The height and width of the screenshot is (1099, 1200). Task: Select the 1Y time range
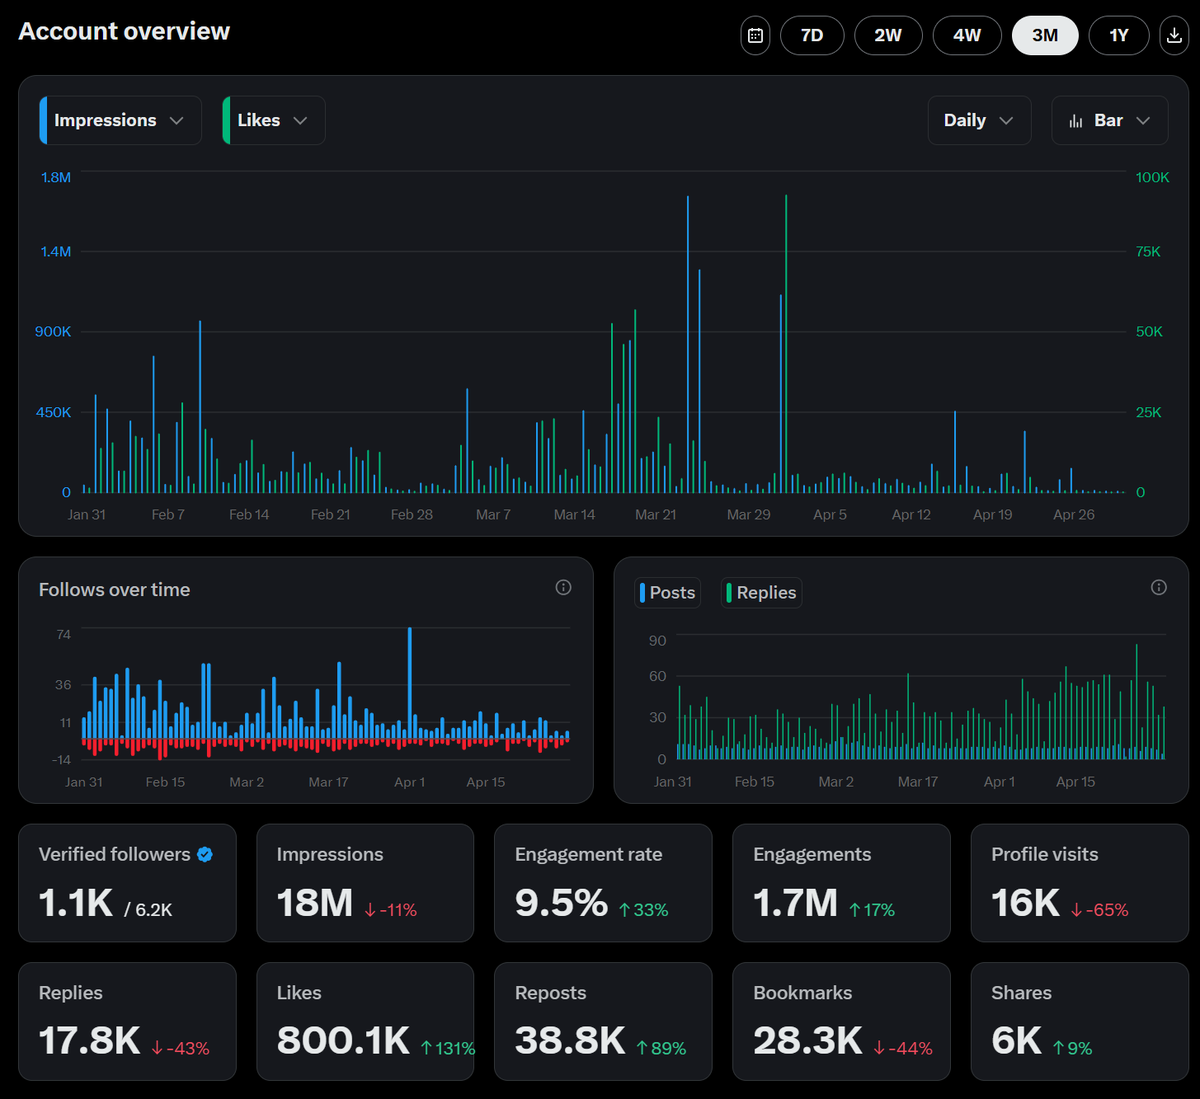[1119, 36]
